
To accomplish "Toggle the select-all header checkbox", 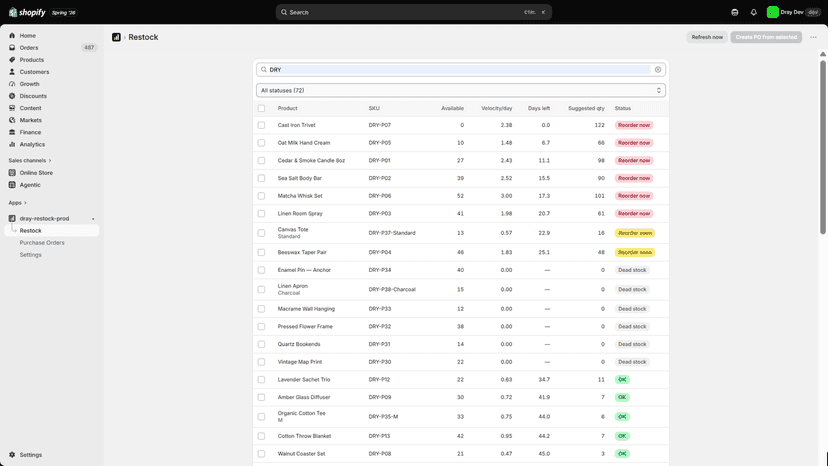I will 261,108.
